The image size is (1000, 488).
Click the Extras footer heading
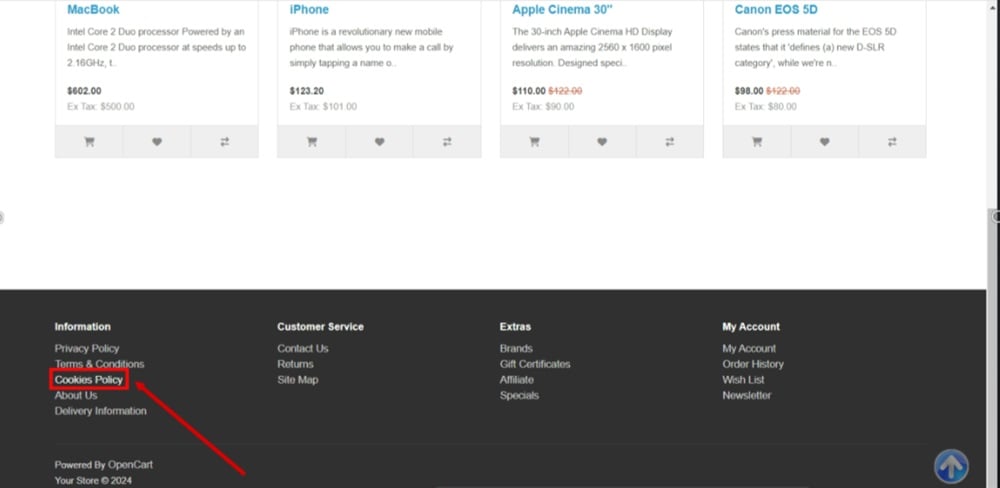tap(515, 327)
